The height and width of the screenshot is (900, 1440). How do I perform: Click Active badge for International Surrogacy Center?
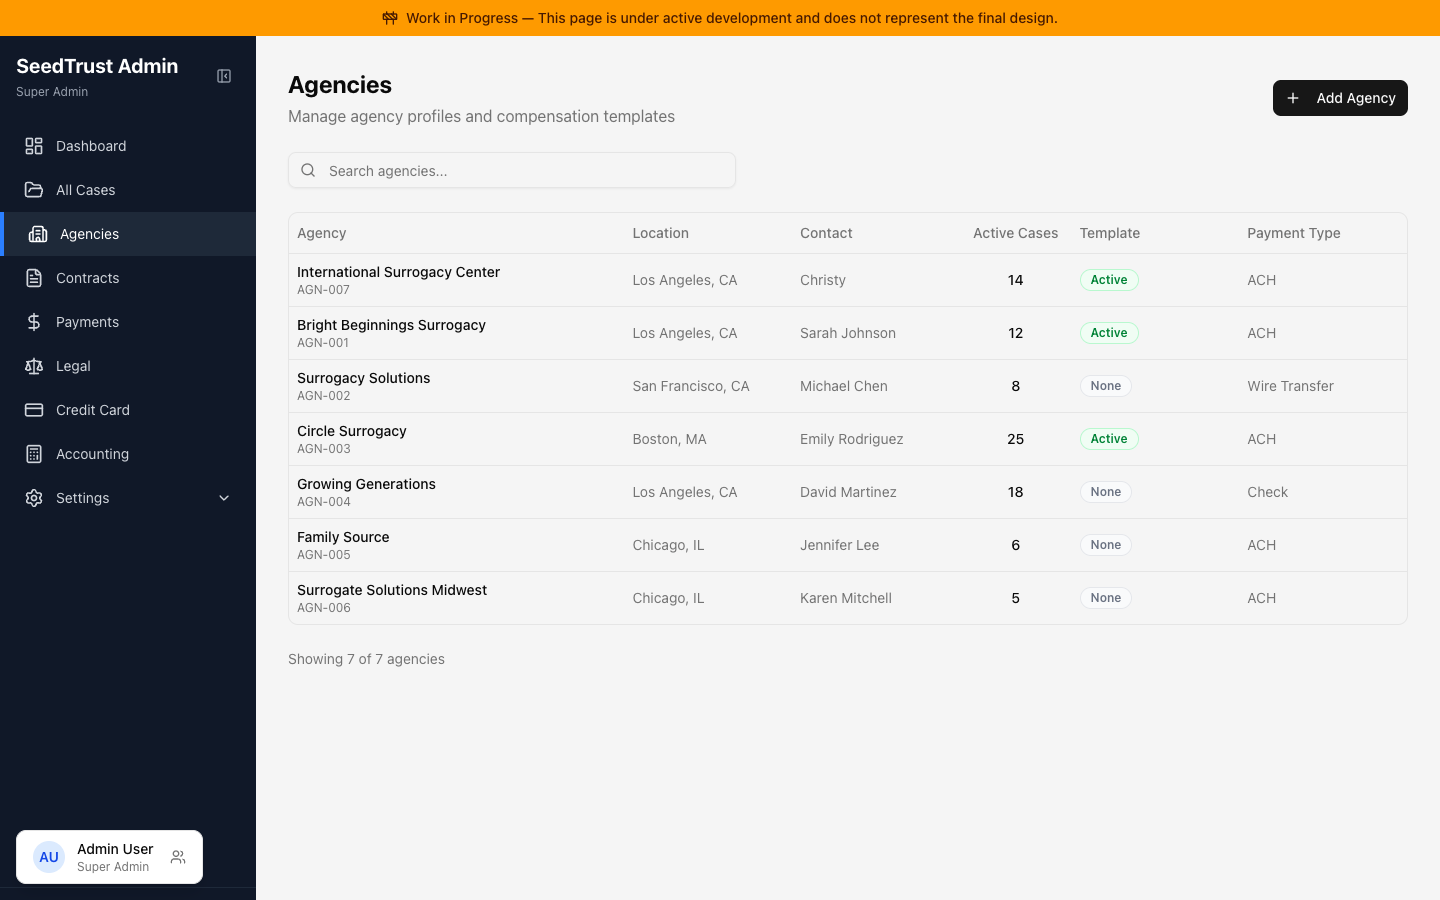(1109, 280)
